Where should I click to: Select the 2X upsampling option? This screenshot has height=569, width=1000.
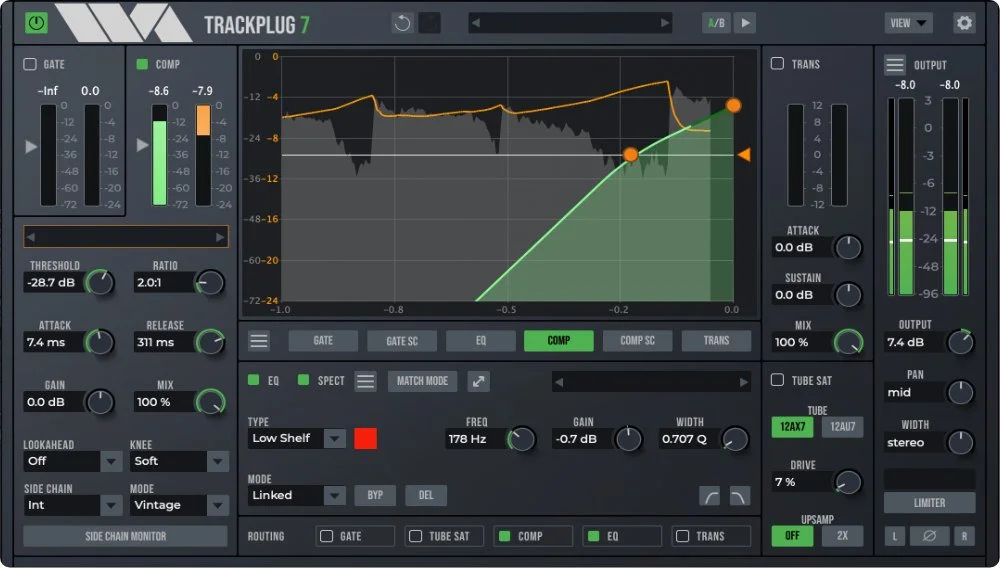point(842,536)
